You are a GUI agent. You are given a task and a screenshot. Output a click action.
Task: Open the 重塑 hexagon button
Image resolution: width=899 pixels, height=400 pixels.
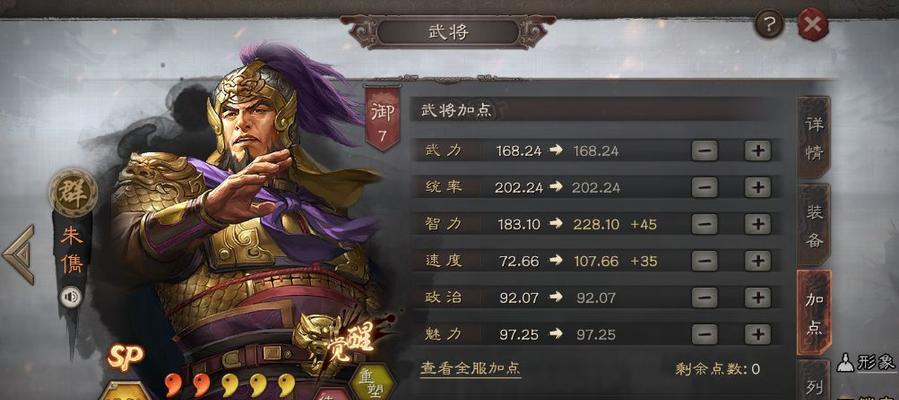coord(372,382)
